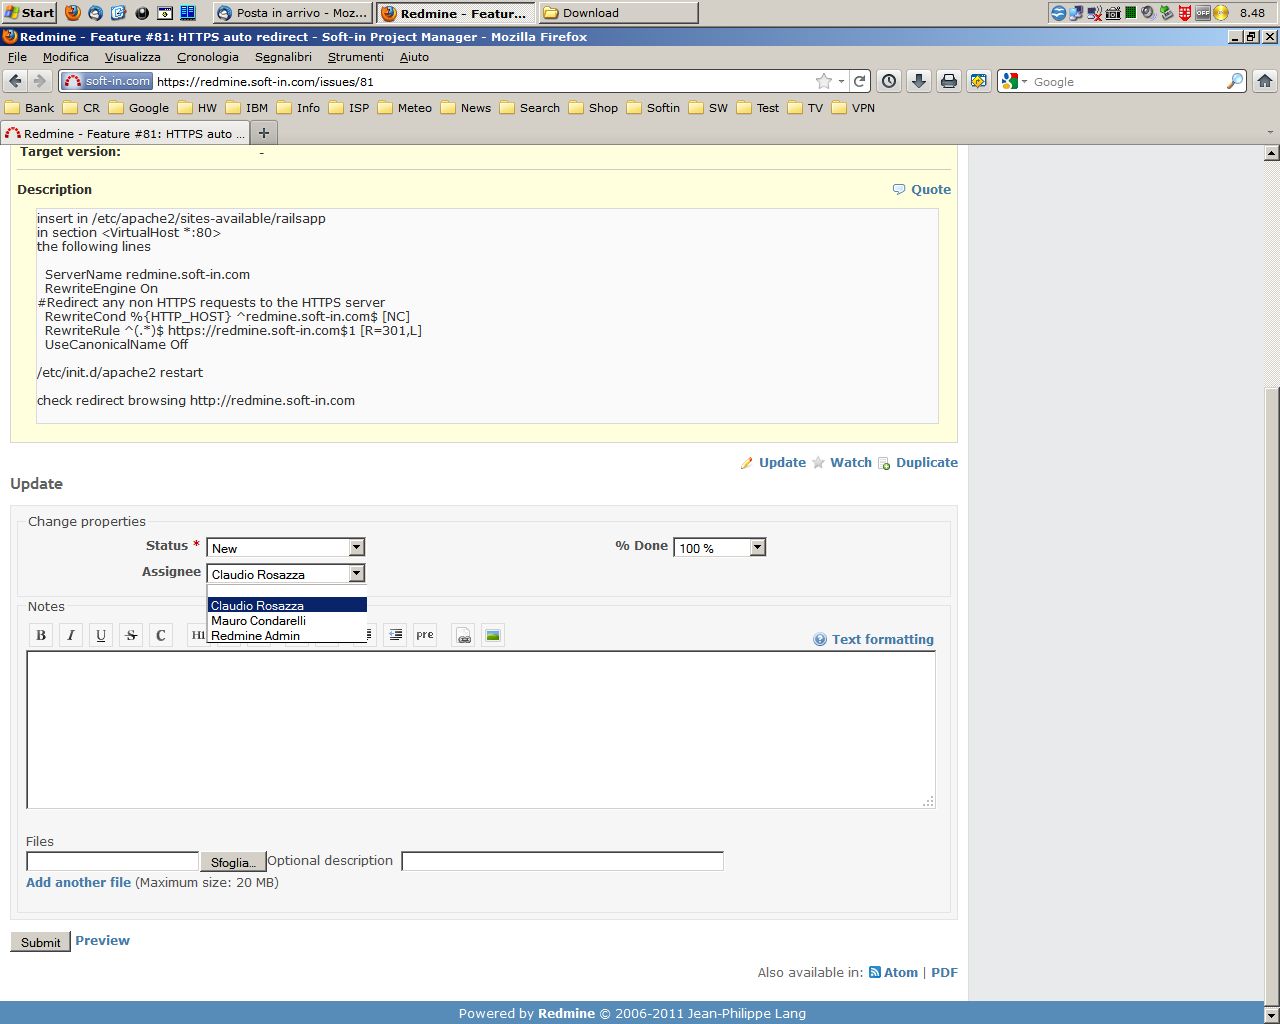1280x1024 pixels.
Task: Select Mauro Condarelli as assignee
Action: (x=287, y=620)
